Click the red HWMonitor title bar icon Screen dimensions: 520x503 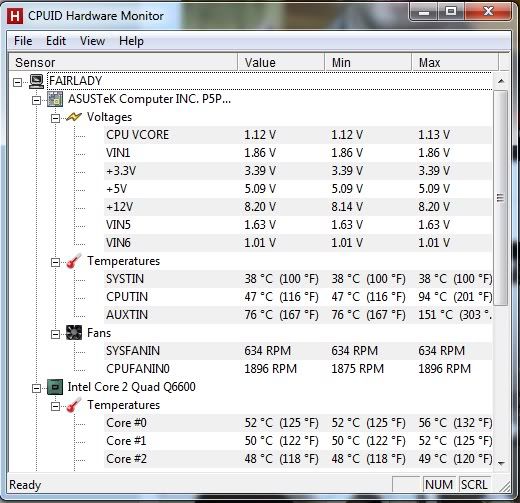[x=15, y=16]
